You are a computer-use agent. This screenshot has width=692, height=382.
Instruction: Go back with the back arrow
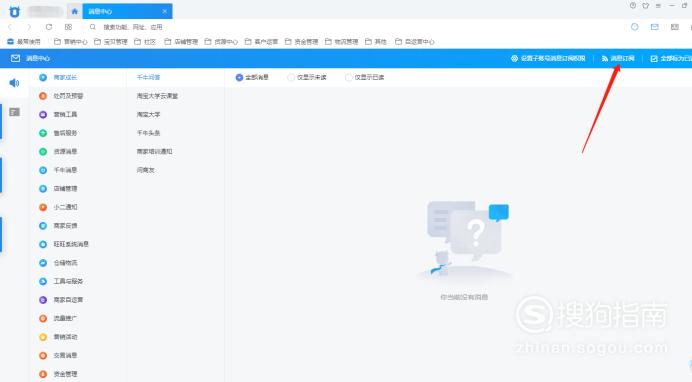[10, 27]
